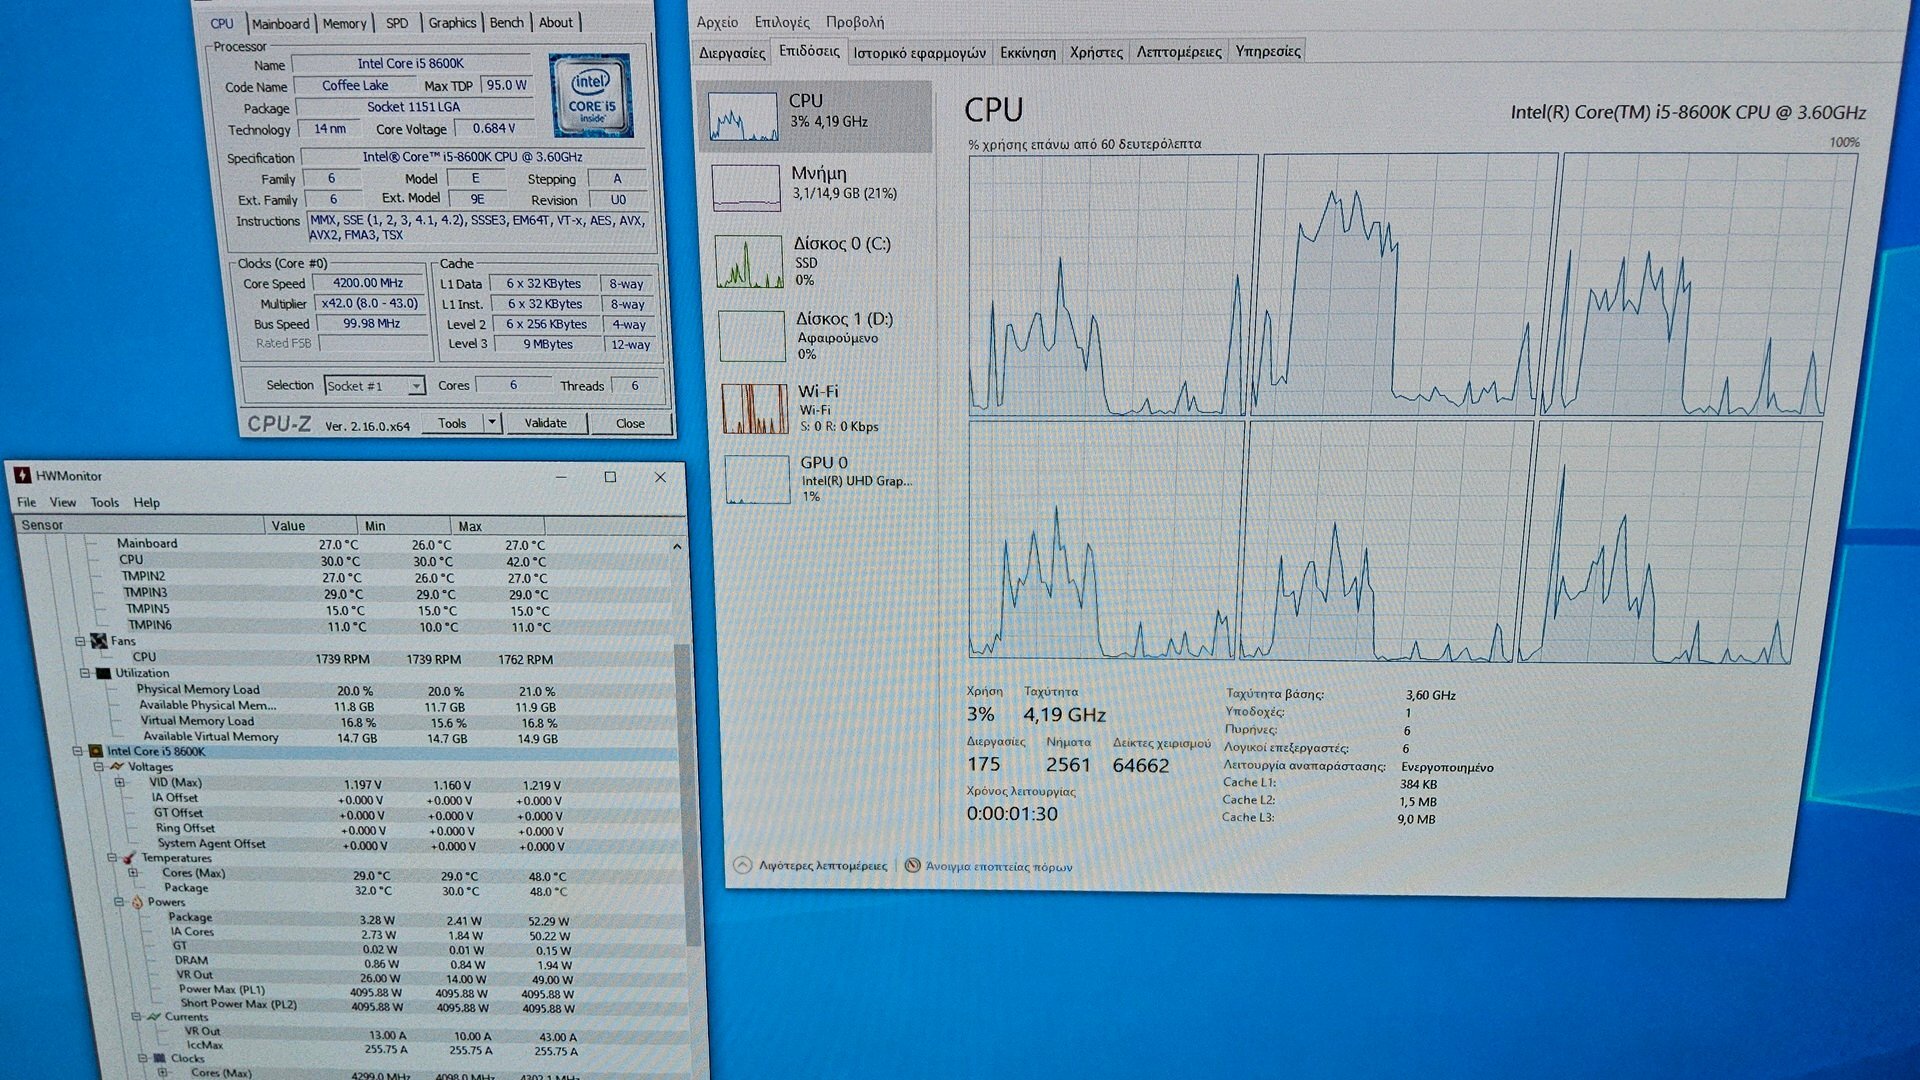Open the Προβολή menu in Task Manager
The width and height of the screenshot is (1920, 1080).
point(855,22)
